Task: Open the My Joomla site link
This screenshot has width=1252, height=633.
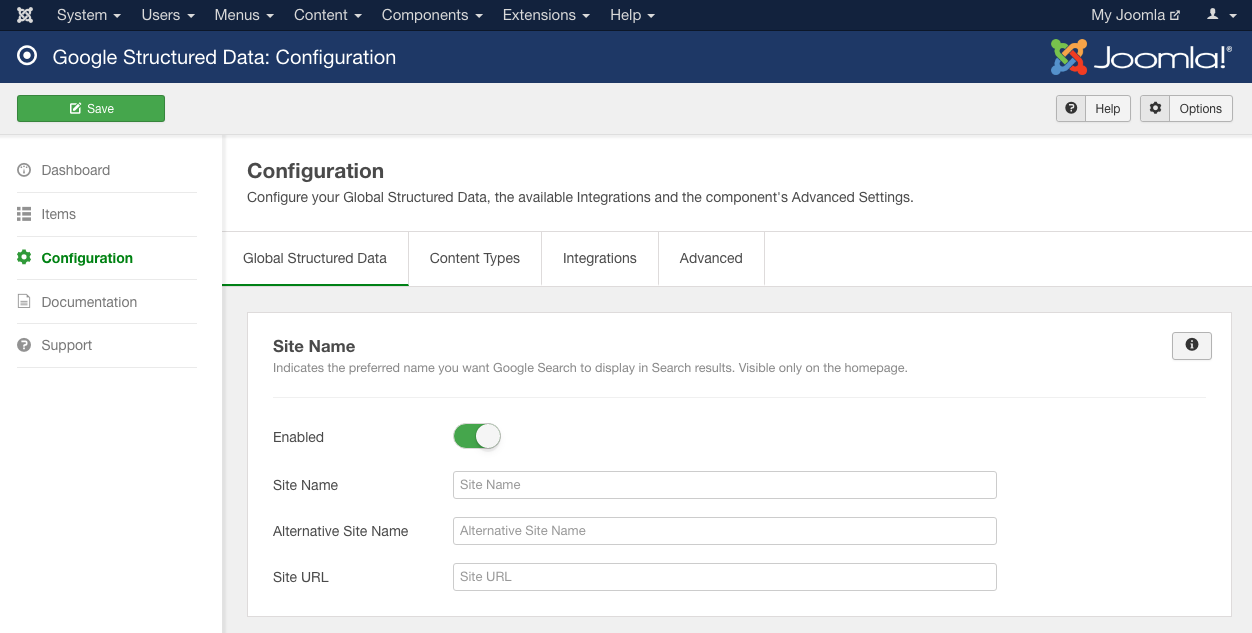Action: pos(1136,15)
